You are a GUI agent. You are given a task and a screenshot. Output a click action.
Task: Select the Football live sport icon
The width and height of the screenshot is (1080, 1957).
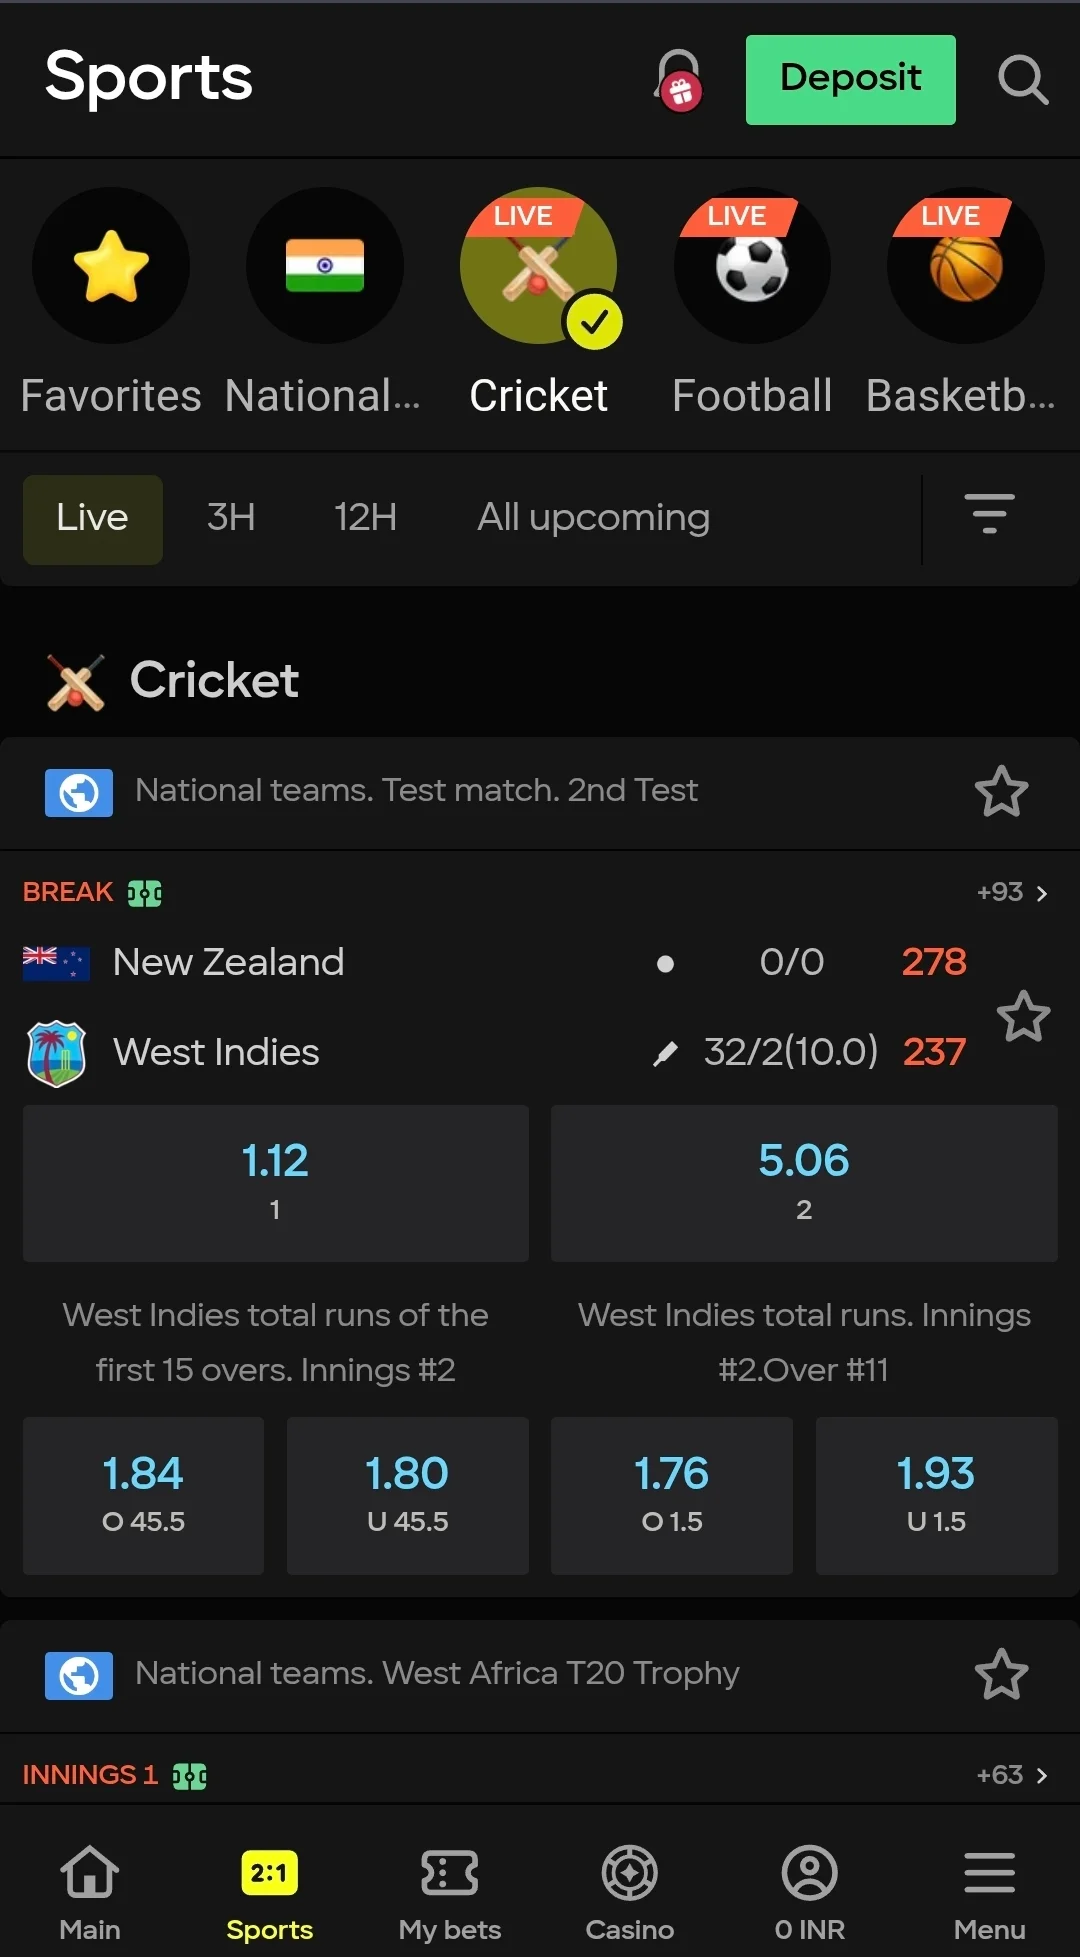(752, 265)
